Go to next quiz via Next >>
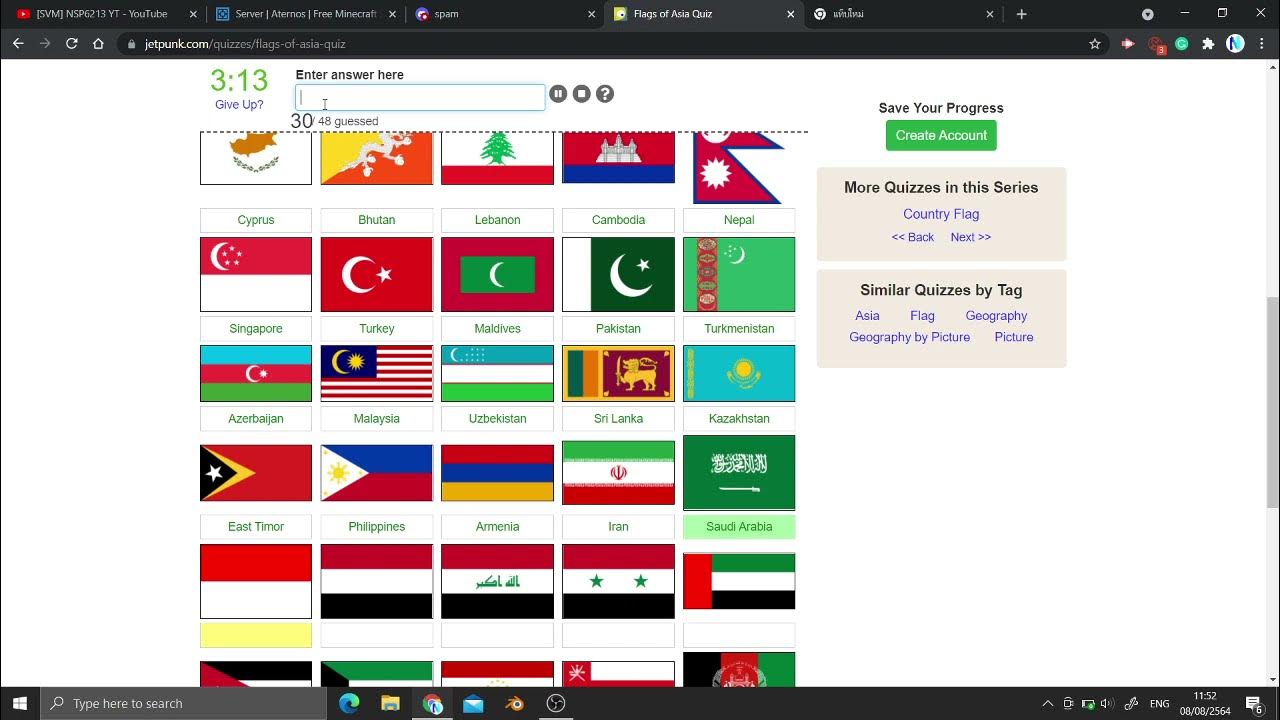Image resolution: width=1280 pixels, height=720 pixels. pyautogui.click(x=971, y=237)
